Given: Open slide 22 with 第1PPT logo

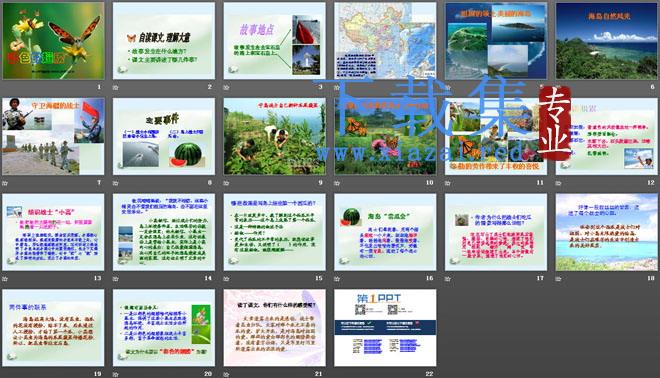Looking at the screenshot, I should (x=385, y=327).
